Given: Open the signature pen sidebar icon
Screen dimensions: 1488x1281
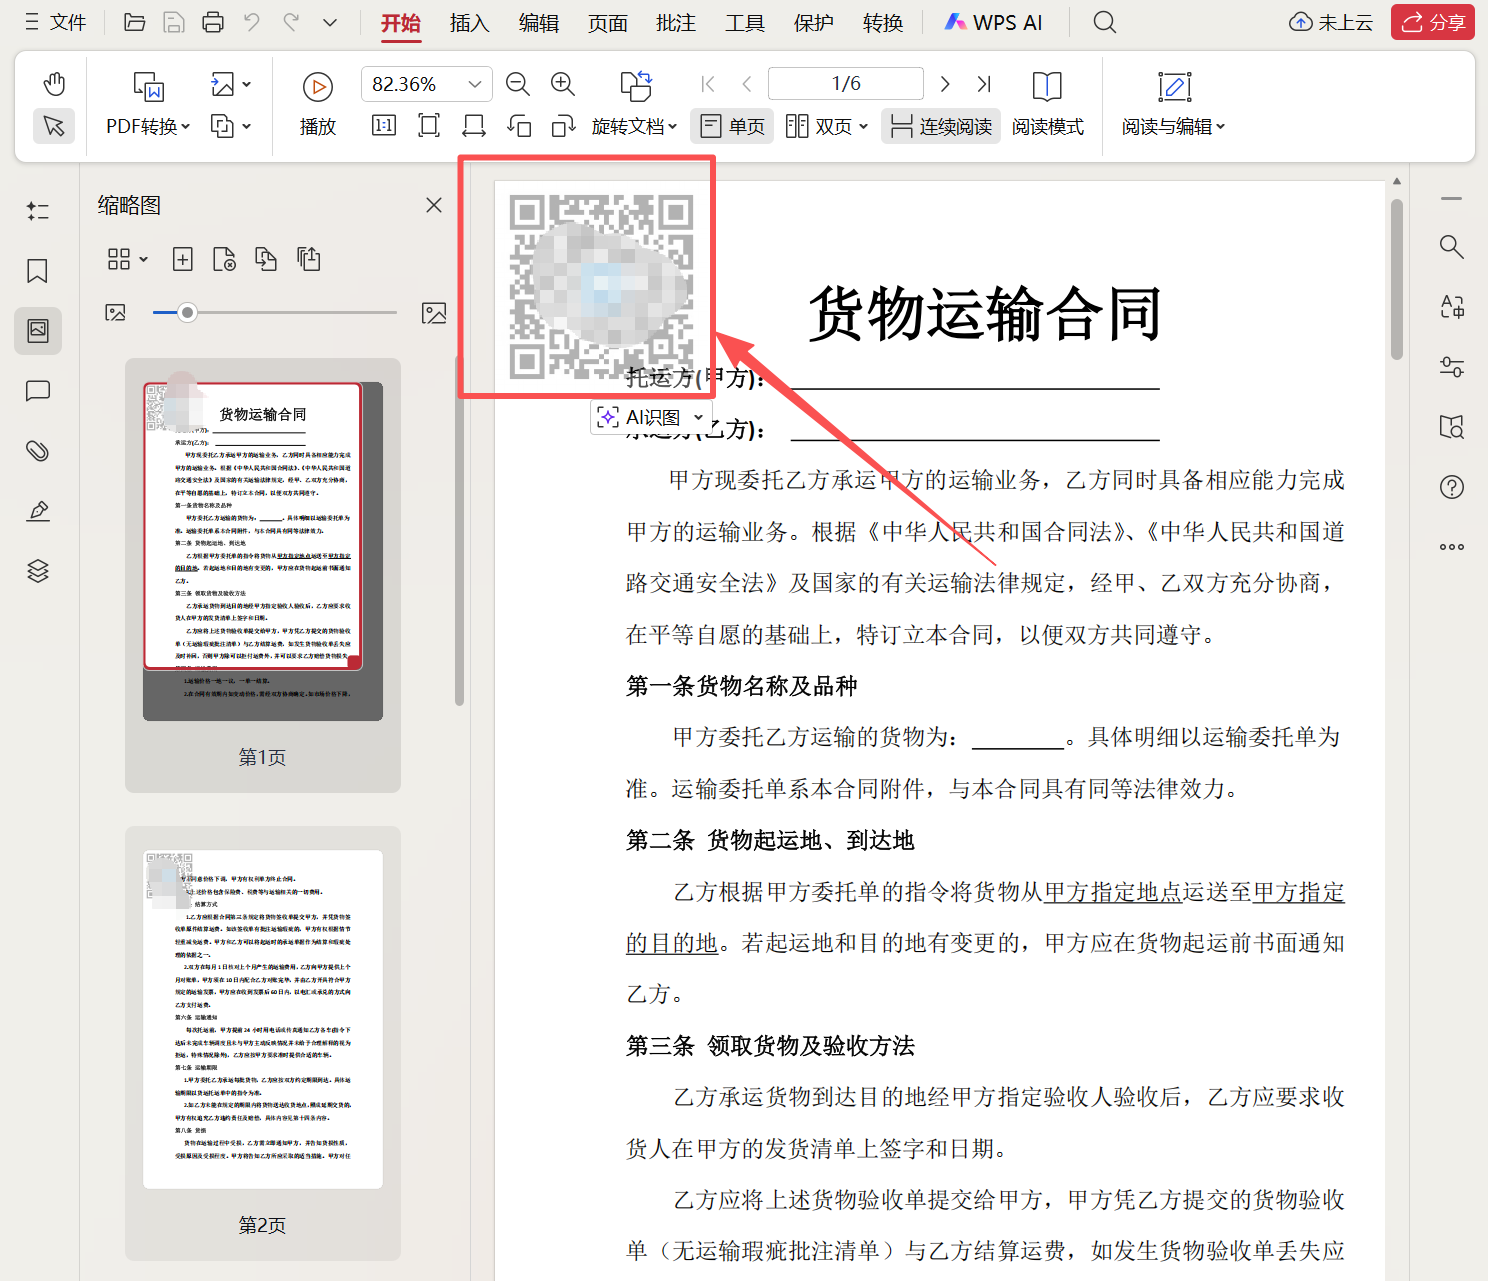Looking at the screenshot, I should [x=38, y=511].
